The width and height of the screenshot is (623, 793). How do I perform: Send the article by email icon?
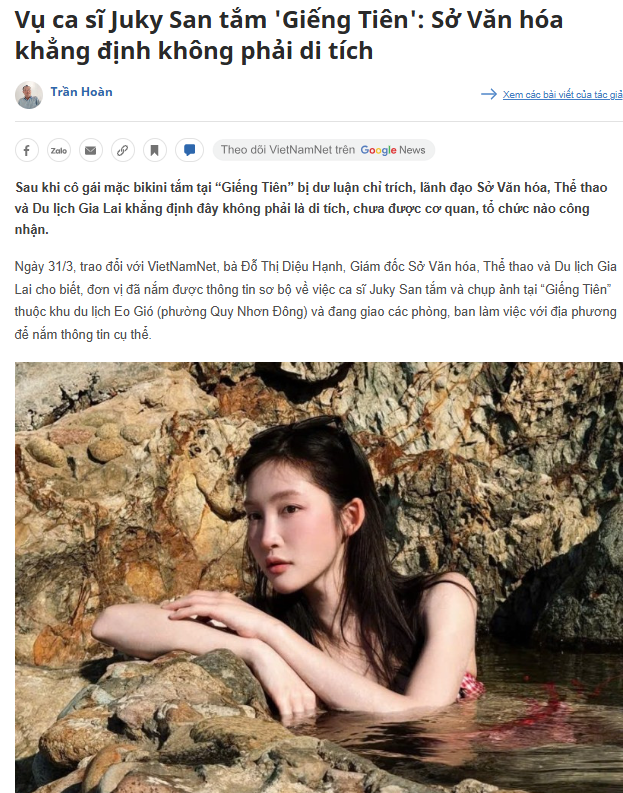click(x=91, y=150)
